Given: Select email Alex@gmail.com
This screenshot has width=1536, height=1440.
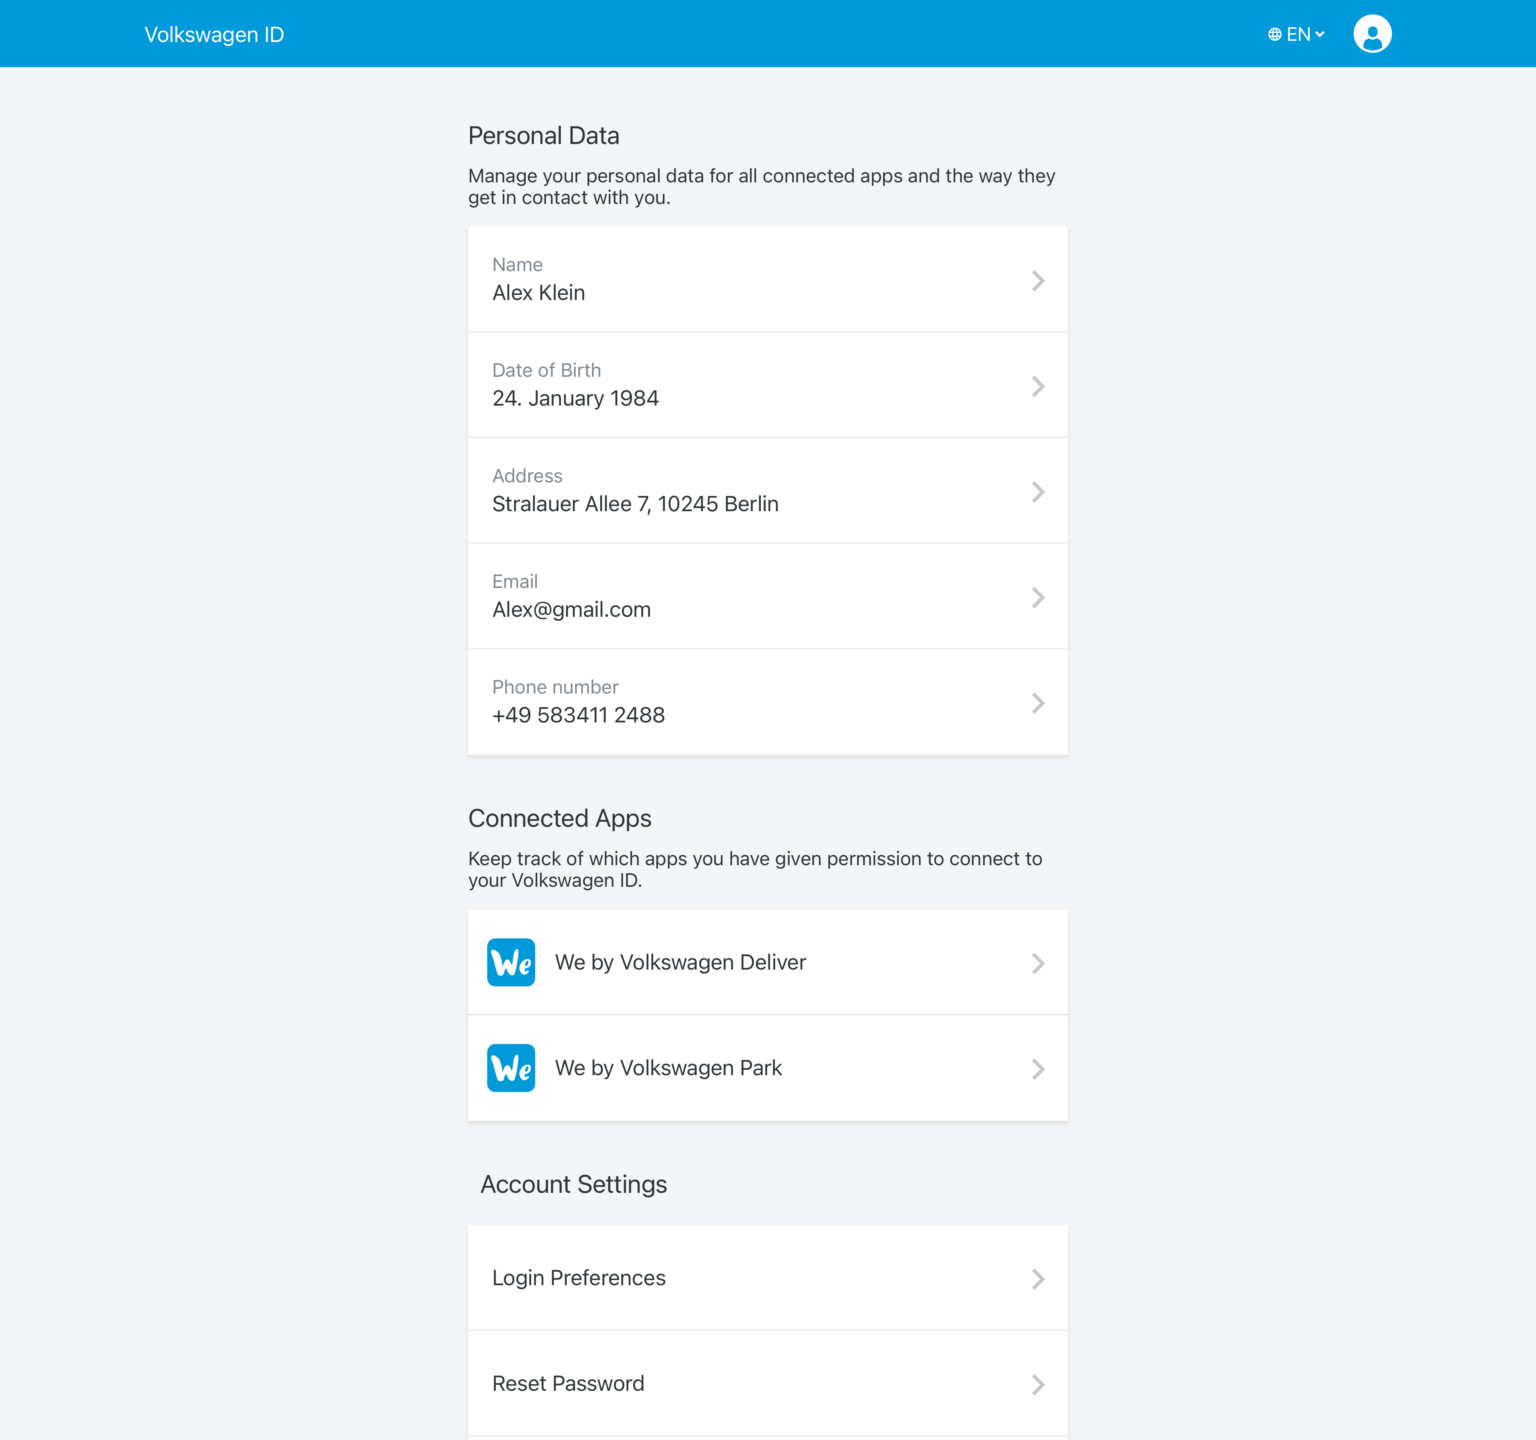Looking at the screenshot, I should point(572,610).
